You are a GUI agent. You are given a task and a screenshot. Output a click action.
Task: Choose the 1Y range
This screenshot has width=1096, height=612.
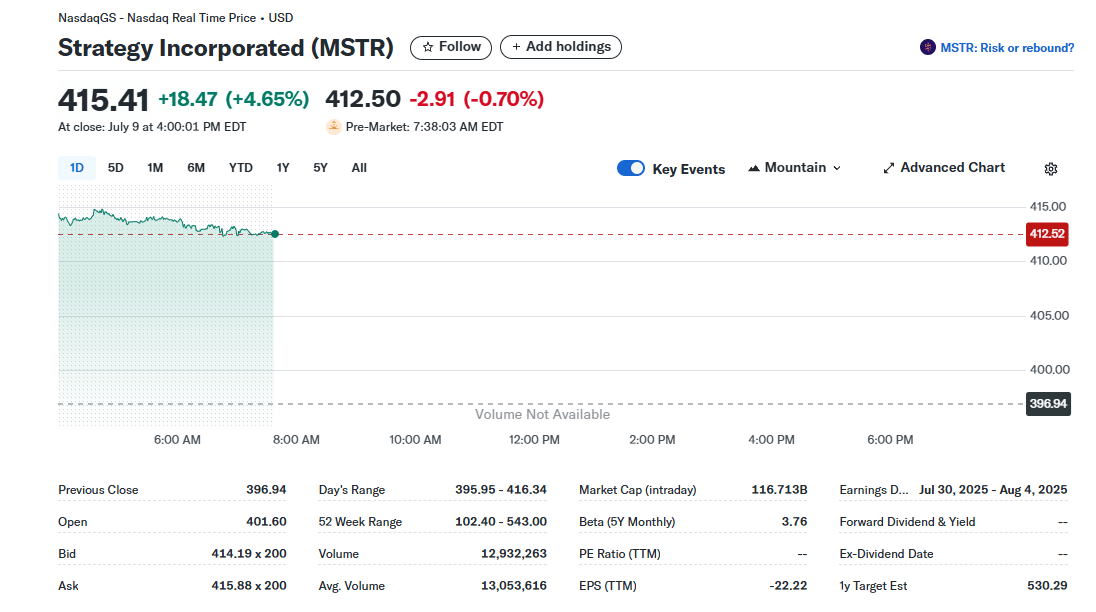(282, 168)
